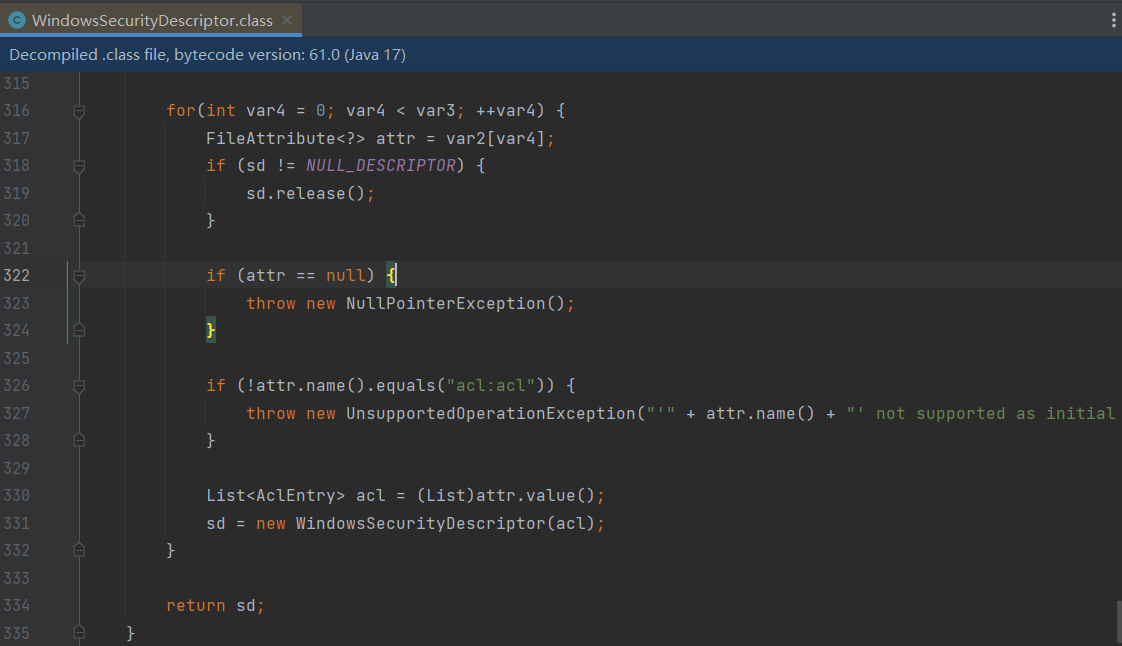Click fold end marker at line 328
The width and height of the screenshot is (1122, 646).
pos(79,441)
